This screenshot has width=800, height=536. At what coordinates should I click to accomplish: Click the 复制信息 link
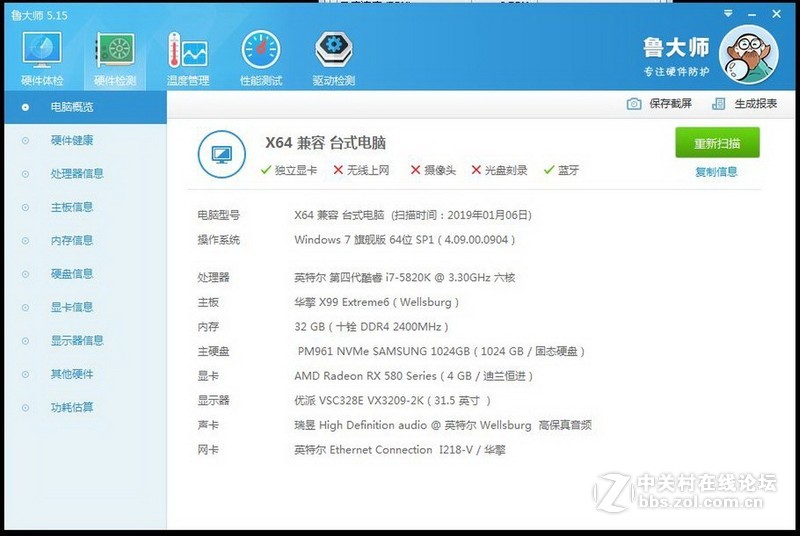(x=716, y=172)
